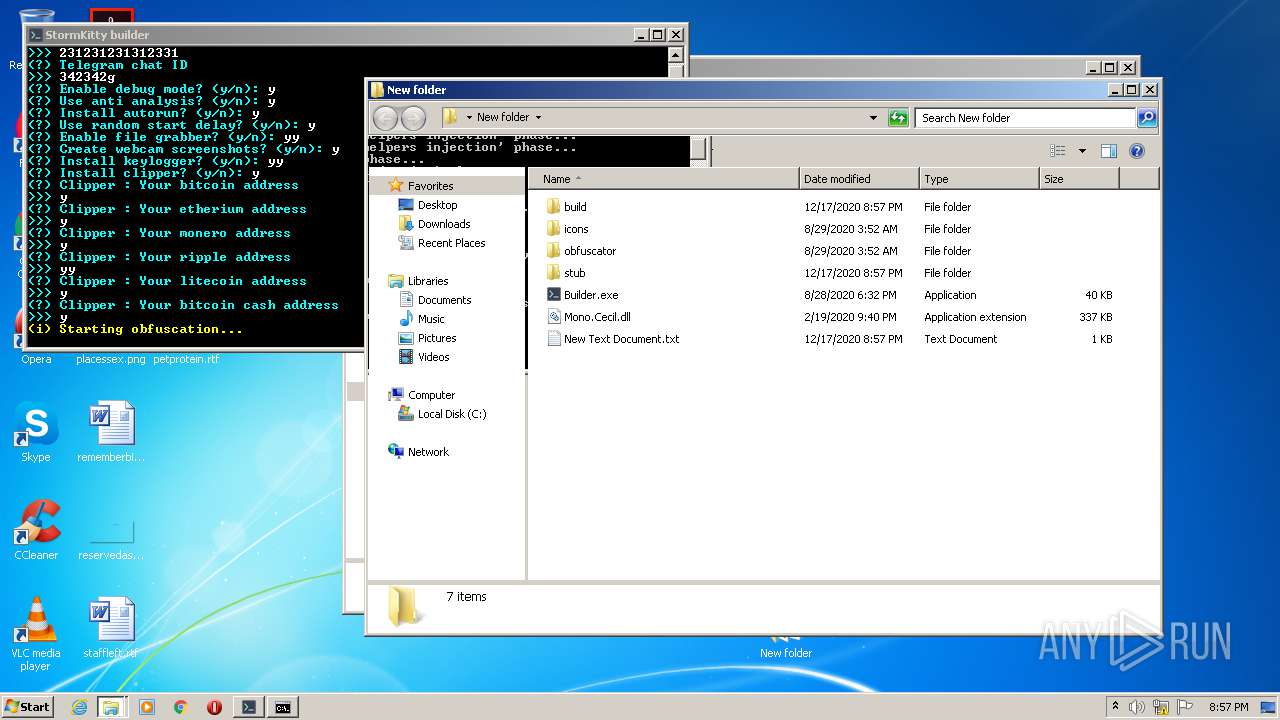Viewport: 1280px width, 720px height.
Task: Click Windows Explorer taskbar button
Action: point(111,707)
